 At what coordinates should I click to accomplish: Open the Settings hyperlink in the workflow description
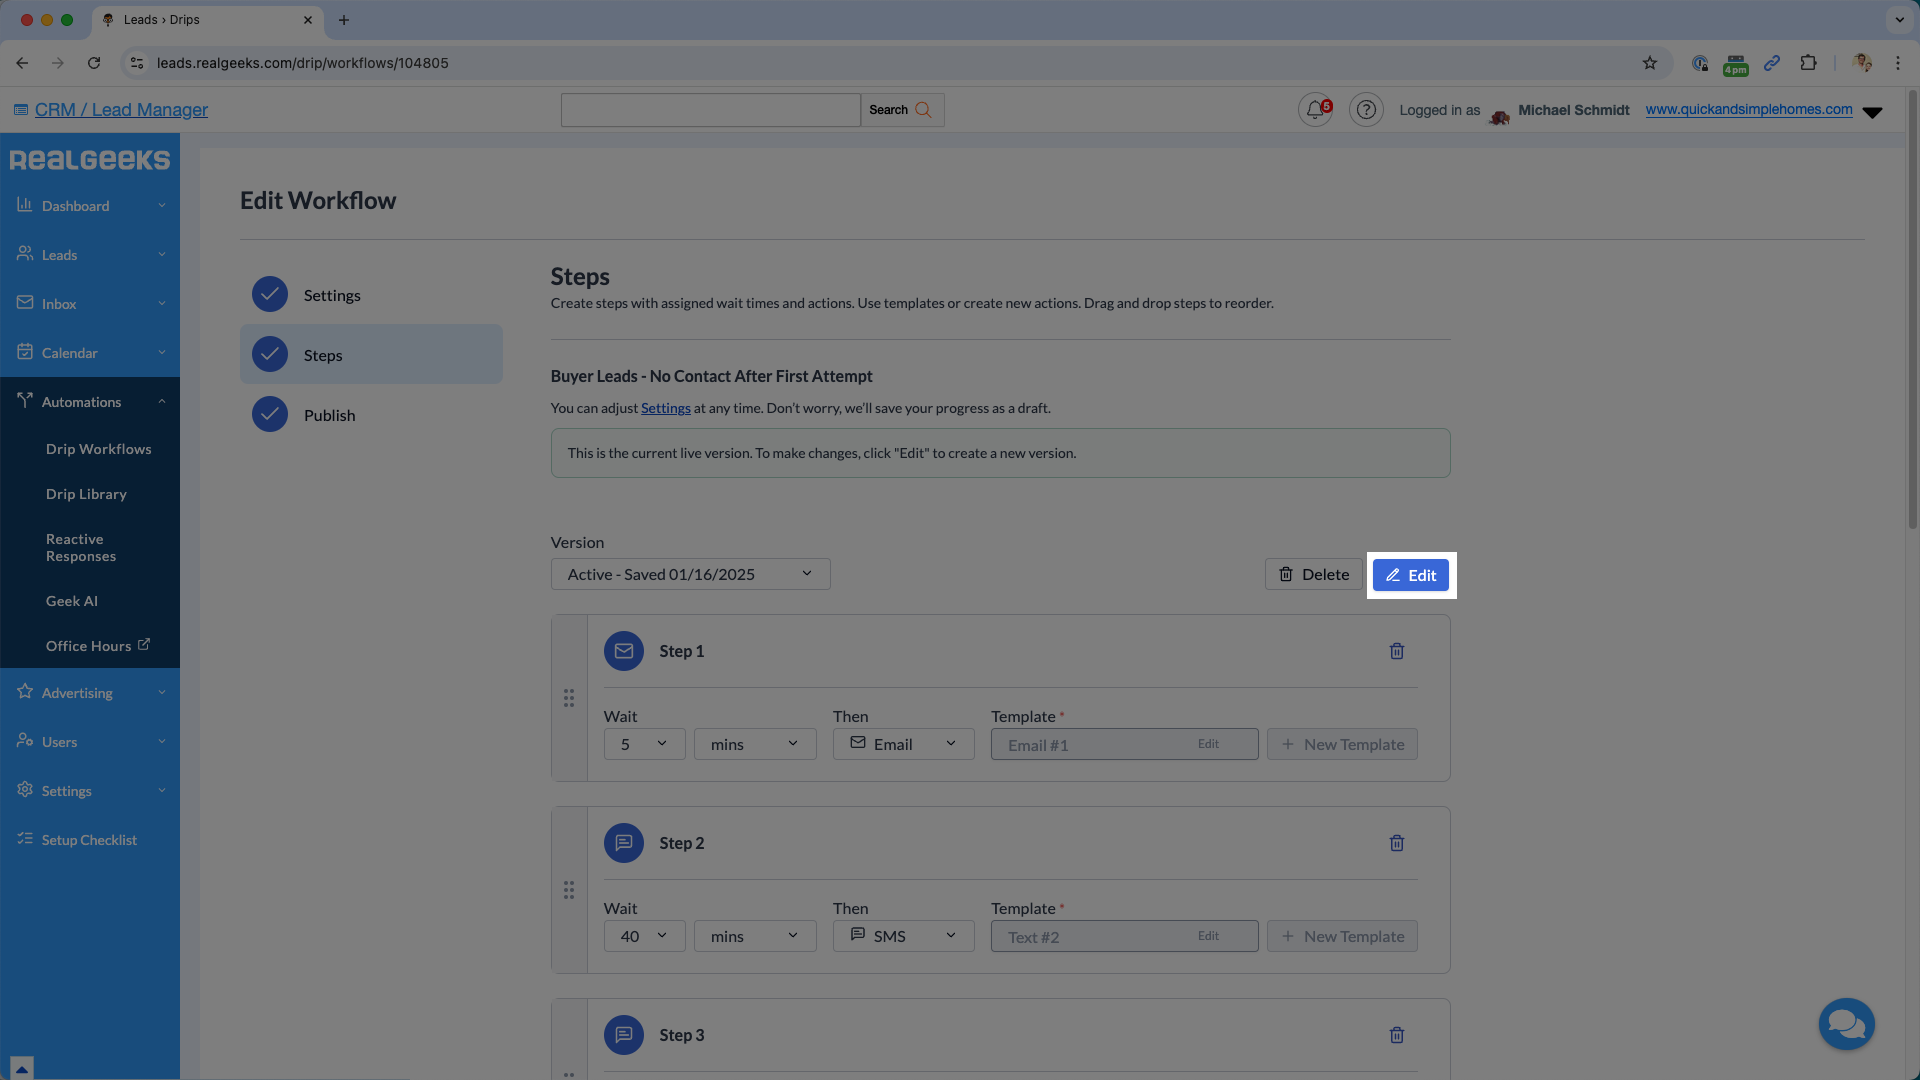(664, 408)
